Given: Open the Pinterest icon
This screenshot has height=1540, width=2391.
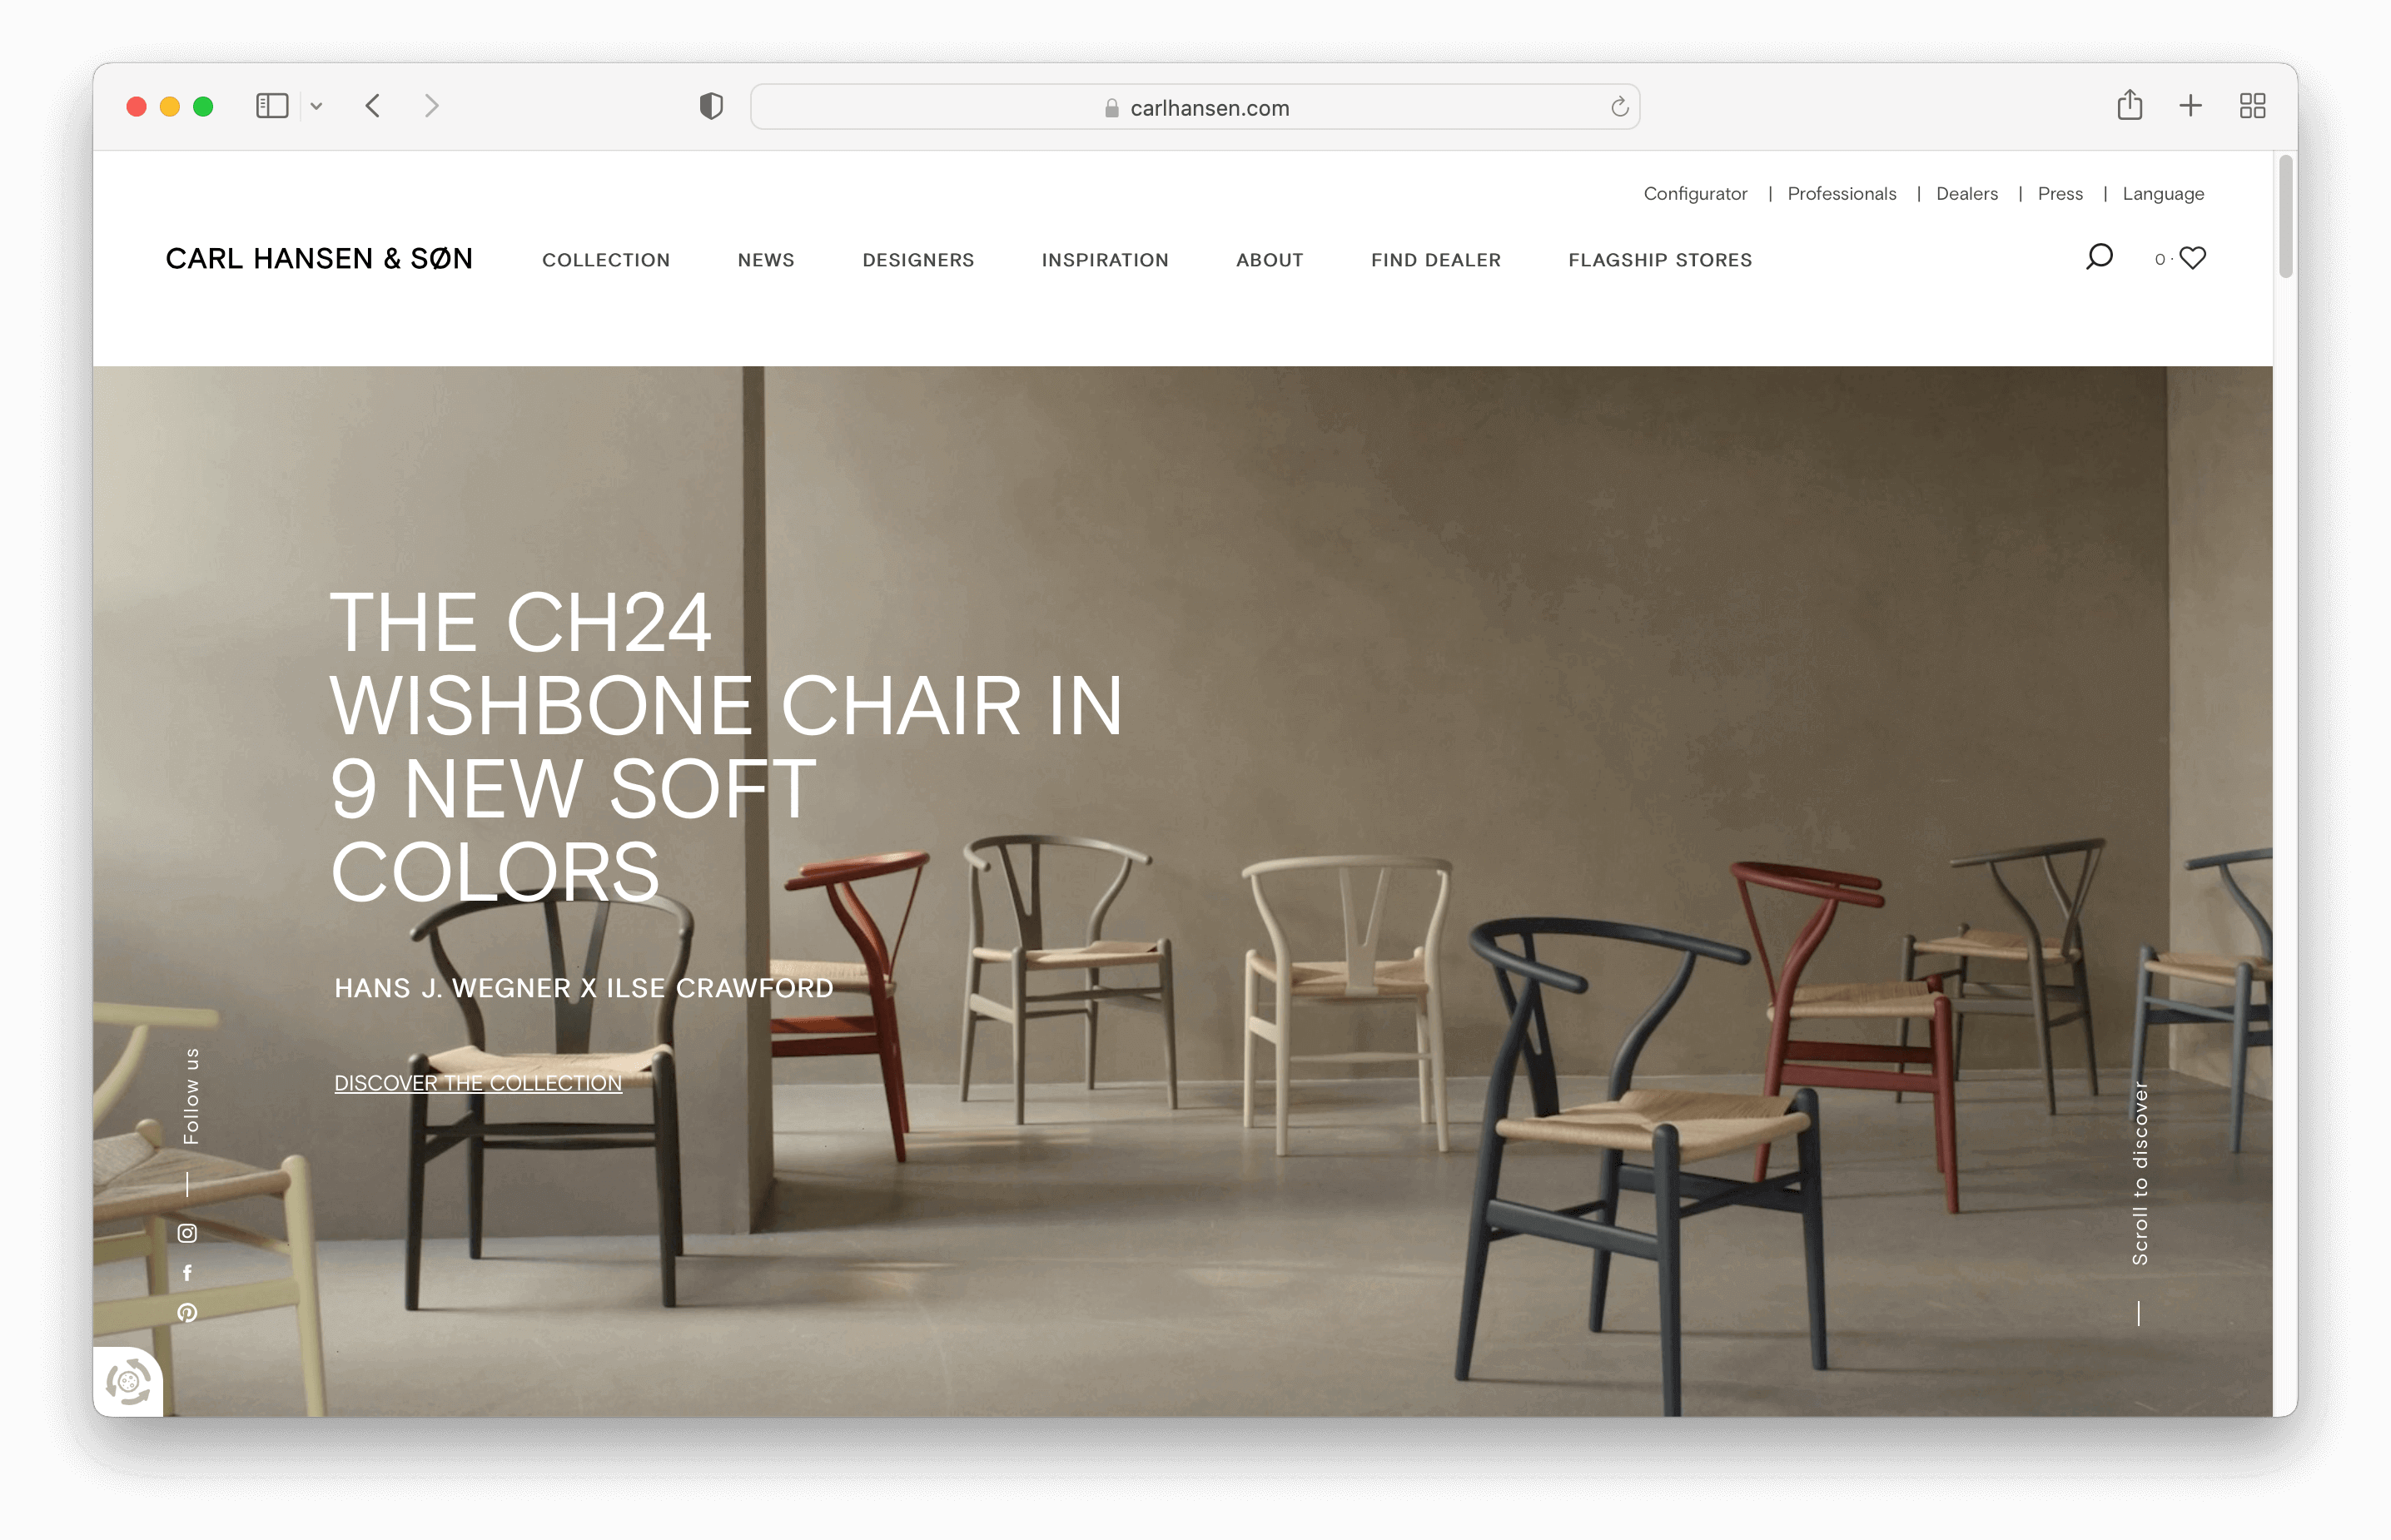Looking at the screenshot, I should pyautogui.click(x=187, y=1313).
